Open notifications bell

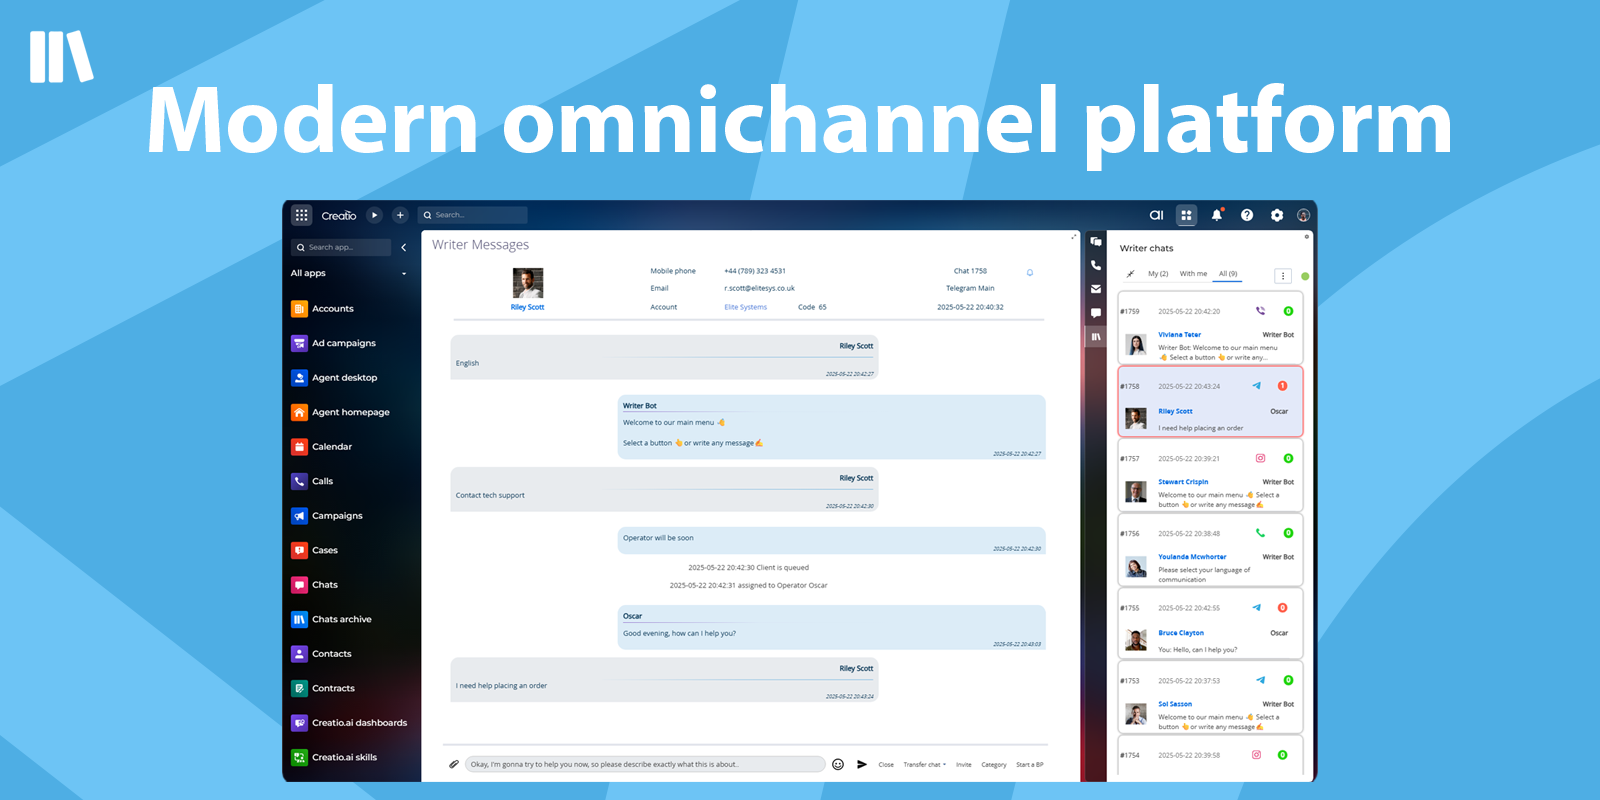coord(1217,215)
